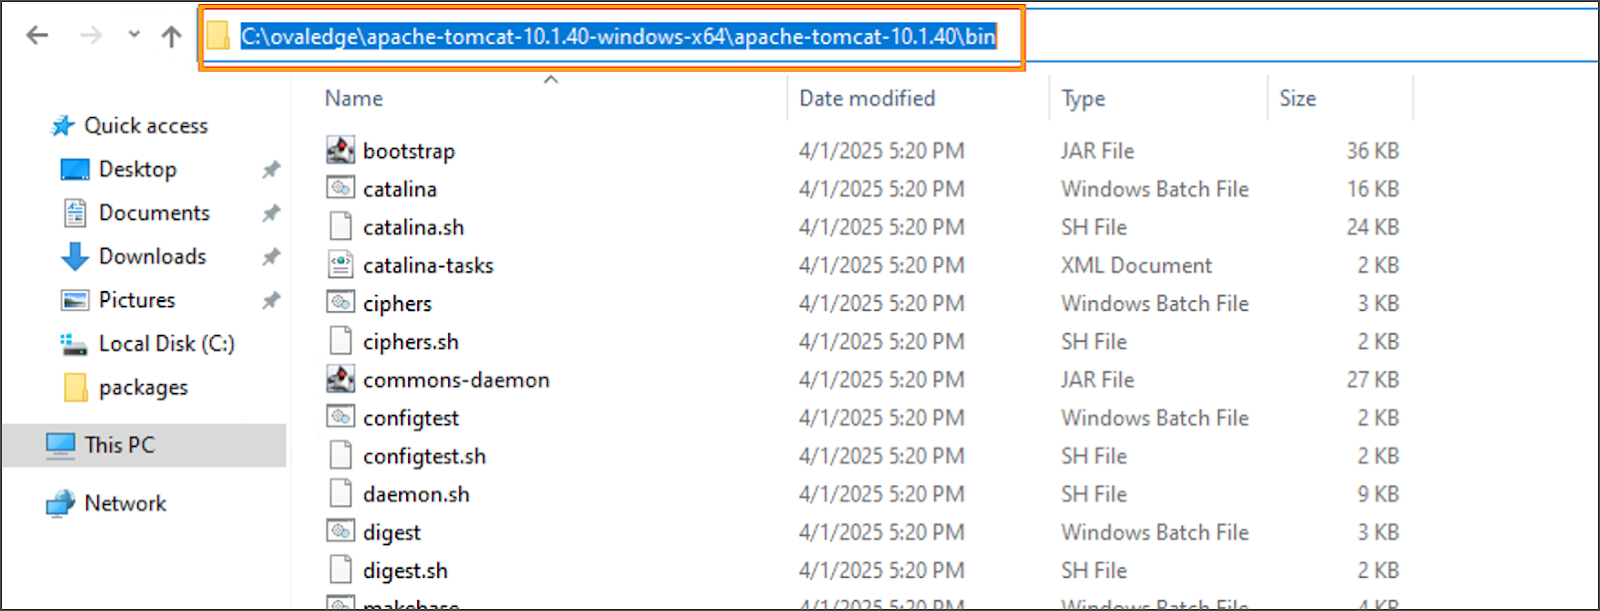Select the catalina batch file icon

coord(341,188)
